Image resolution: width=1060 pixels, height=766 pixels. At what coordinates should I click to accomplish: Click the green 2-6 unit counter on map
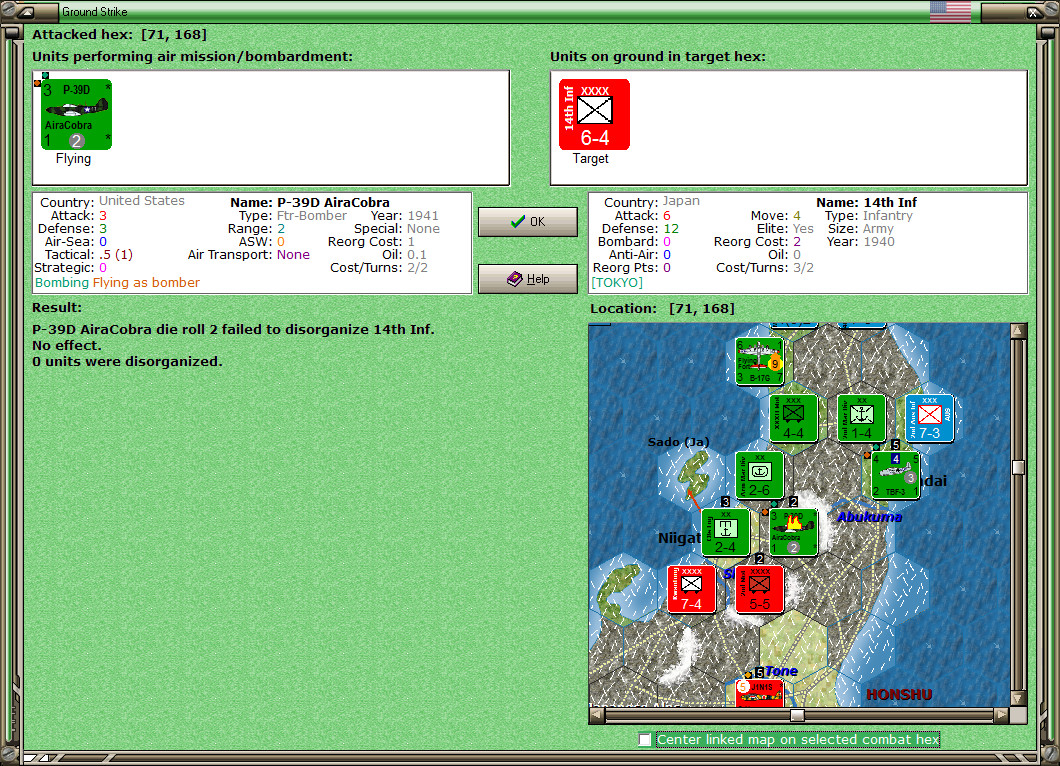[x=760, y=475]
